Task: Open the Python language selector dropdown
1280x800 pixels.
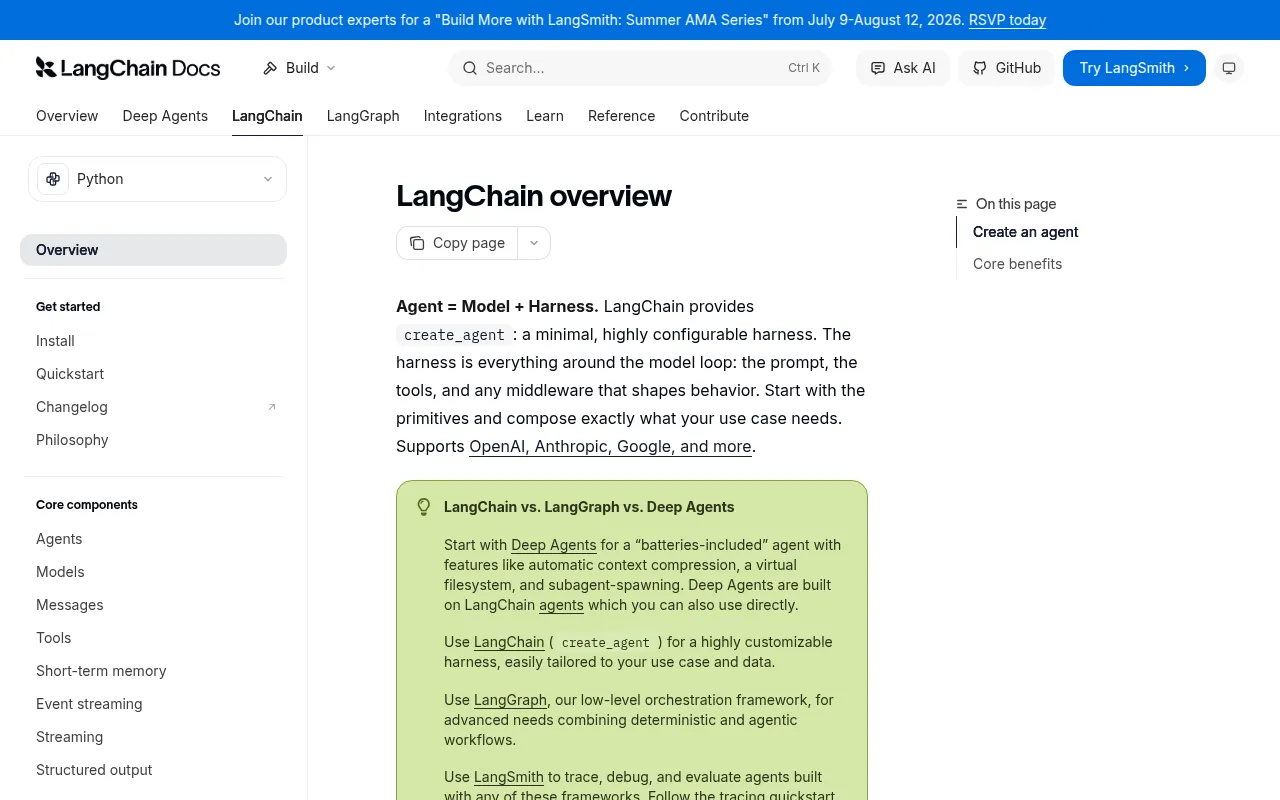Action: [x=157, y=179]
